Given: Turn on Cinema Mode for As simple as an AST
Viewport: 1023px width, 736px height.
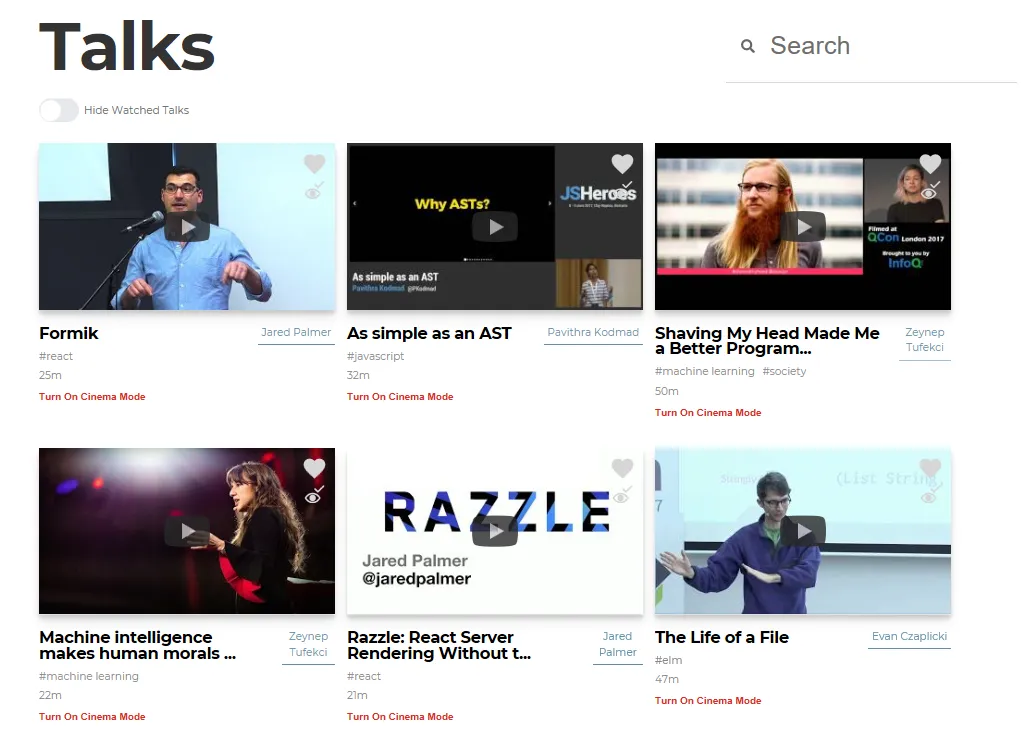Looking at the screenshot, I should (400, 397).
